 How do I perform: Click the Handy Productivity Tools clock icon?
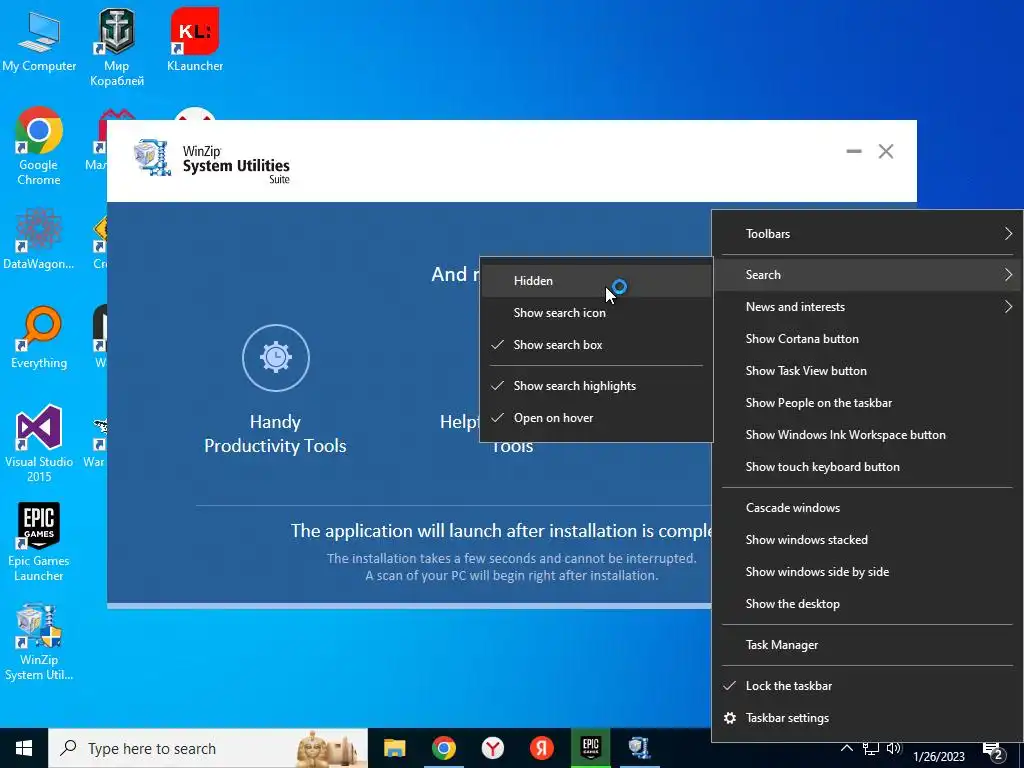(x=276, y=358)
